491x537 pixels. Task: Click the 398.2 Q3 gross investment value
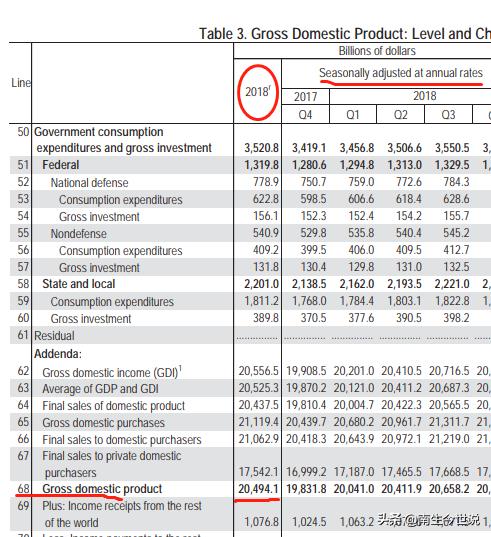pyautogui.click(x=456, y=318)
